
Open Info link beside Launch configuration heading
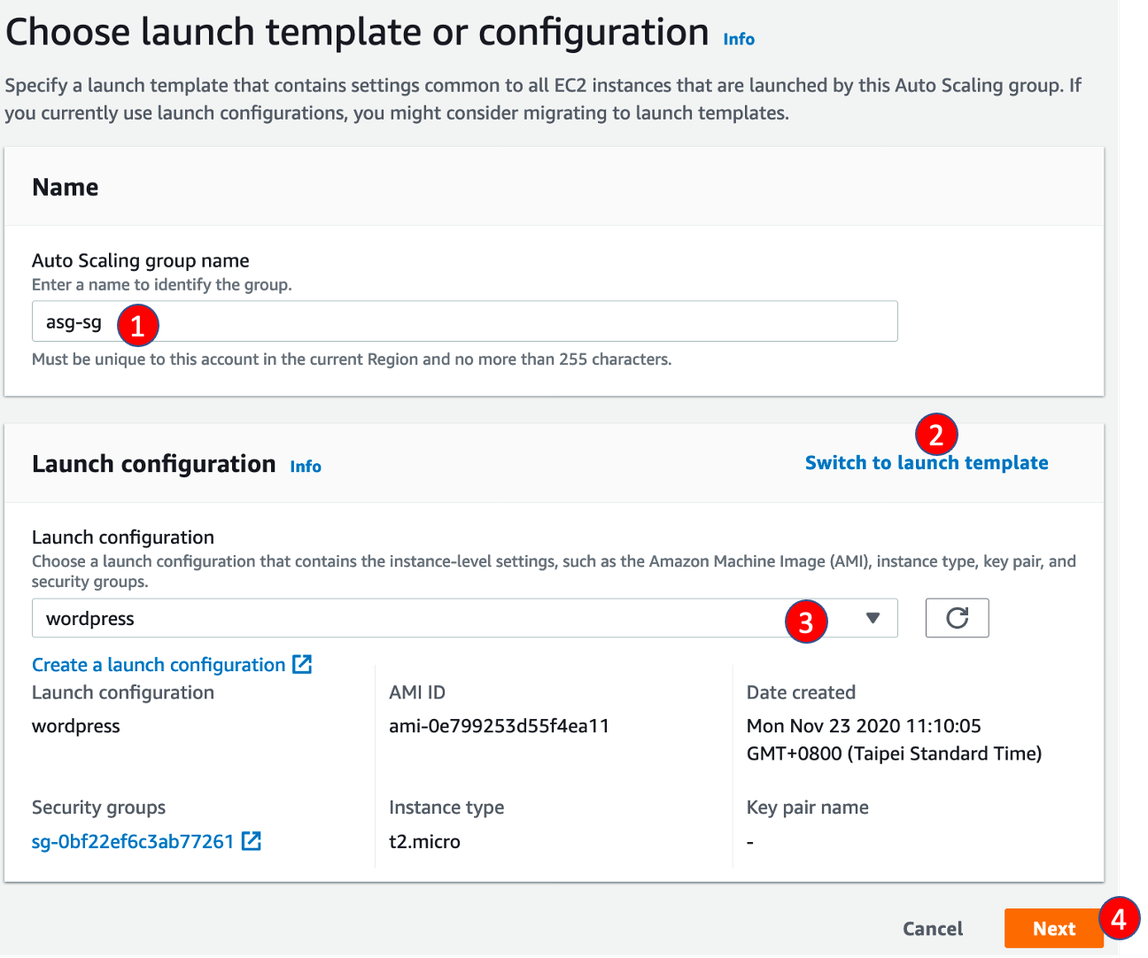(x=305, y=466)
